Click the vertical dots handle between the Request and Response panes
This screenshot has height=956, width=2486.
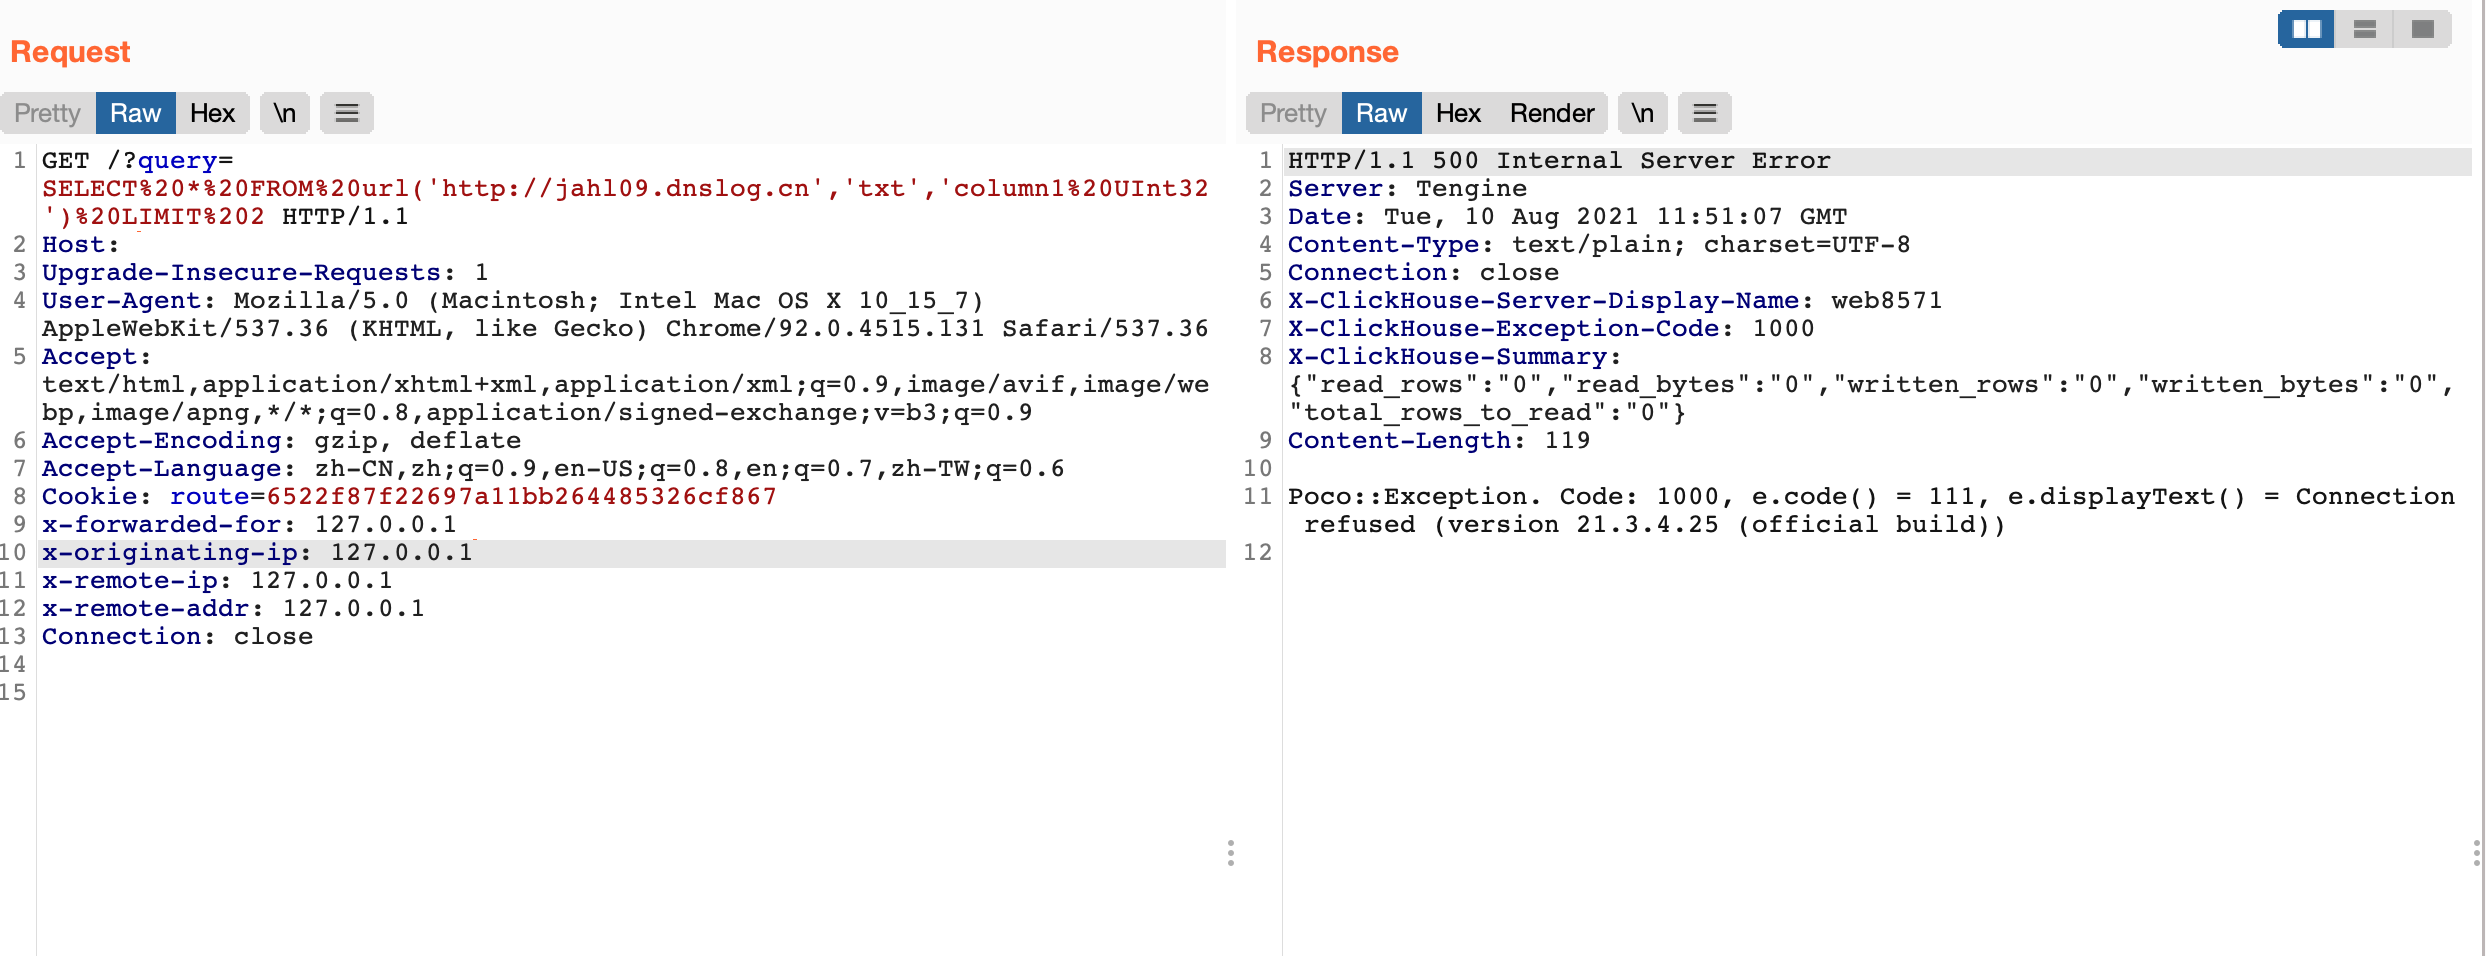pos(1231,853)
